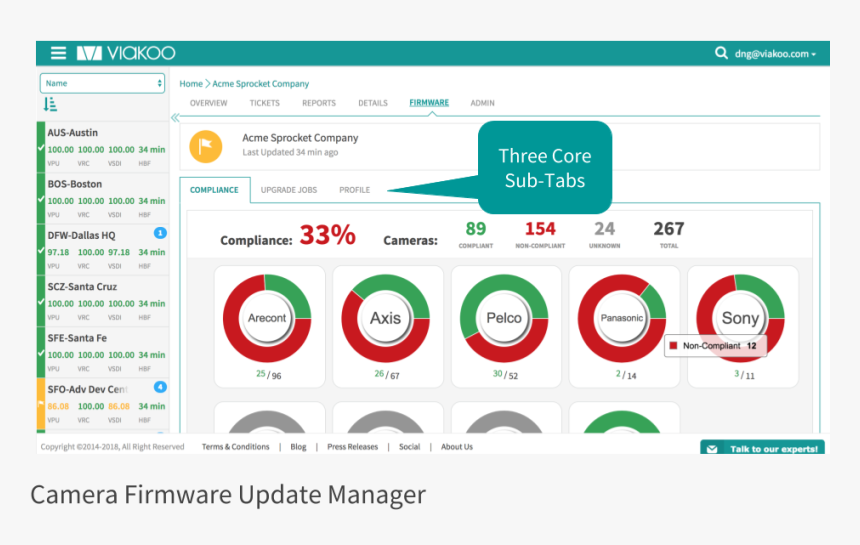Click SFO-Adv Dev notification badge 4
Viewport: 860px width, 545px height.
click(x=160, y=387)
